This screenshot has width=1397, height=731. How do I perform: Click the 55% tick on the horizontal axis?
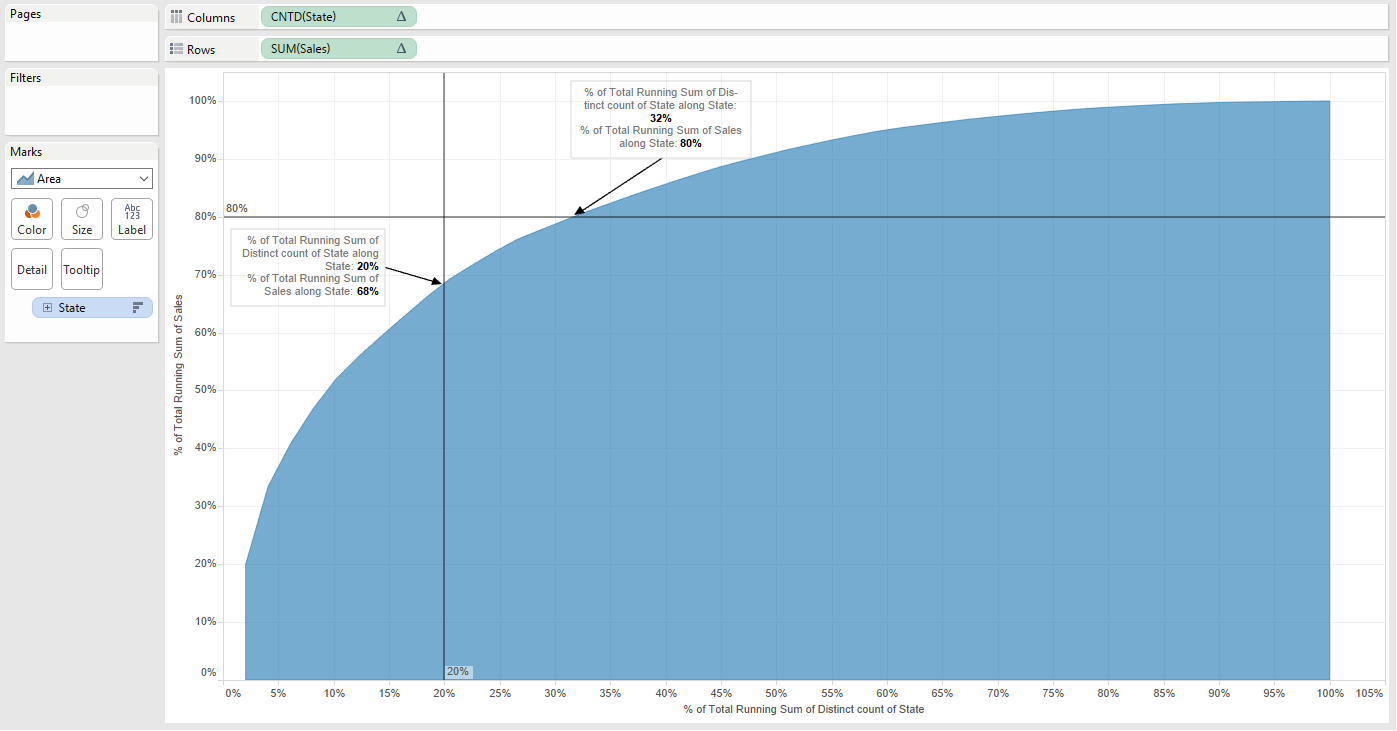coord(832,693)
